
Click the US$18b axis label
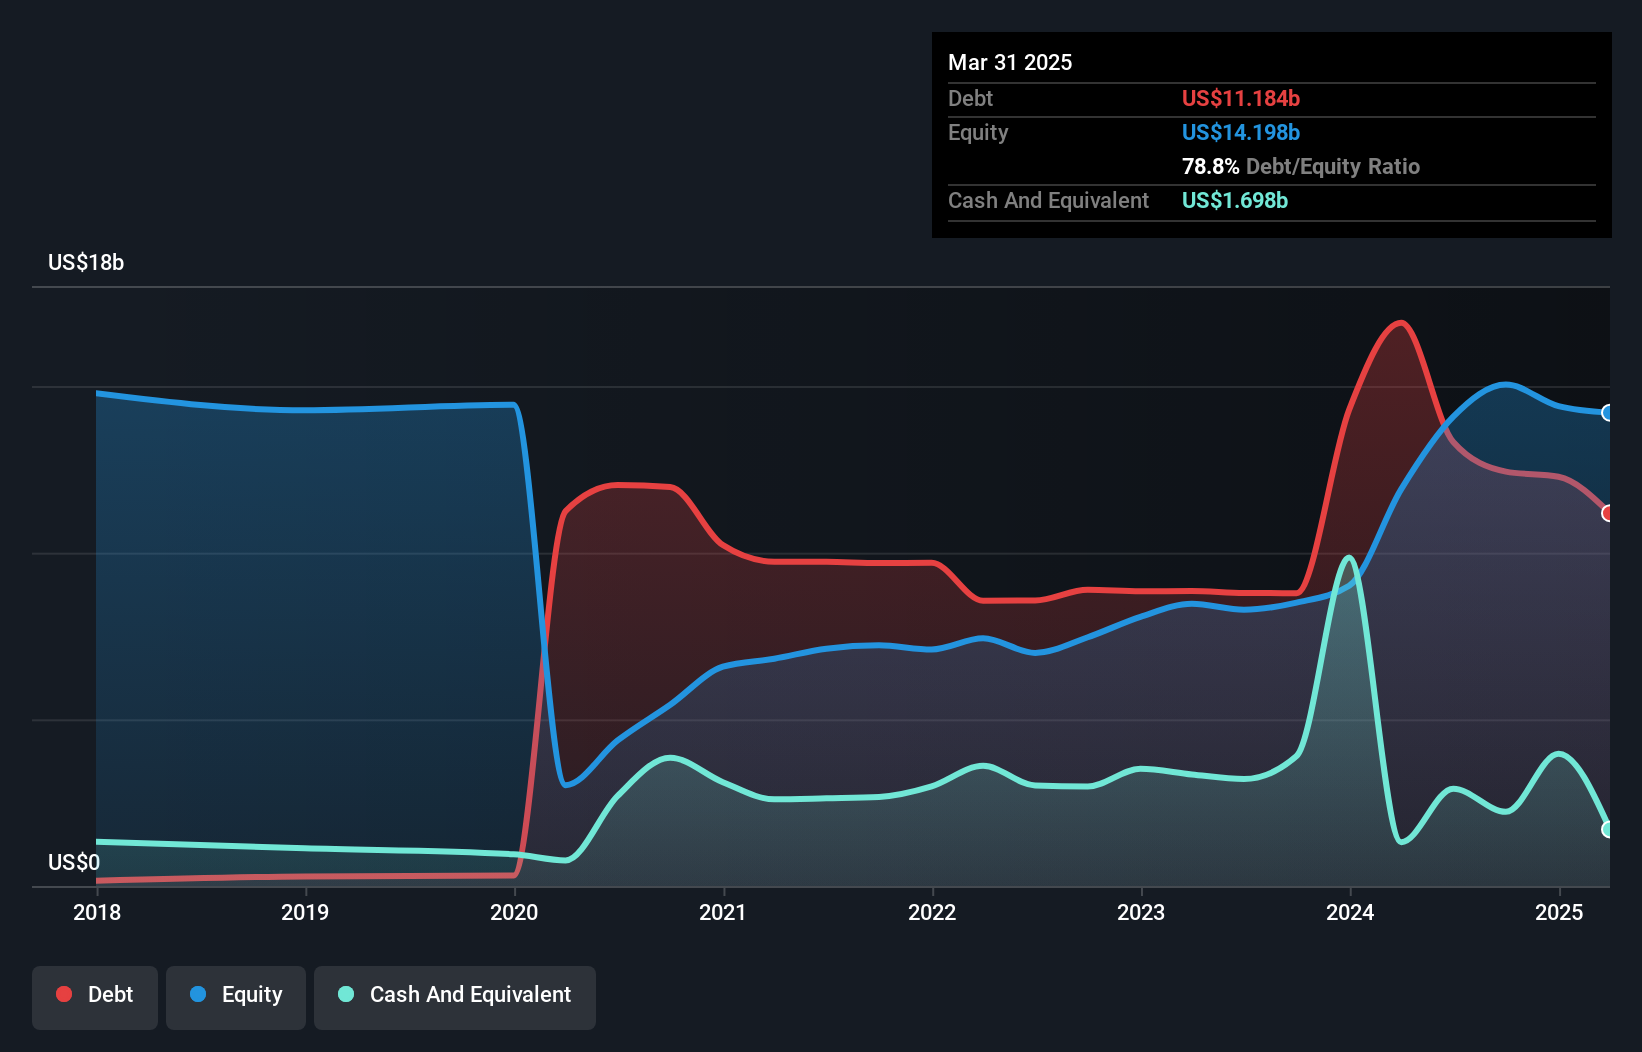[x=86, y=262]
